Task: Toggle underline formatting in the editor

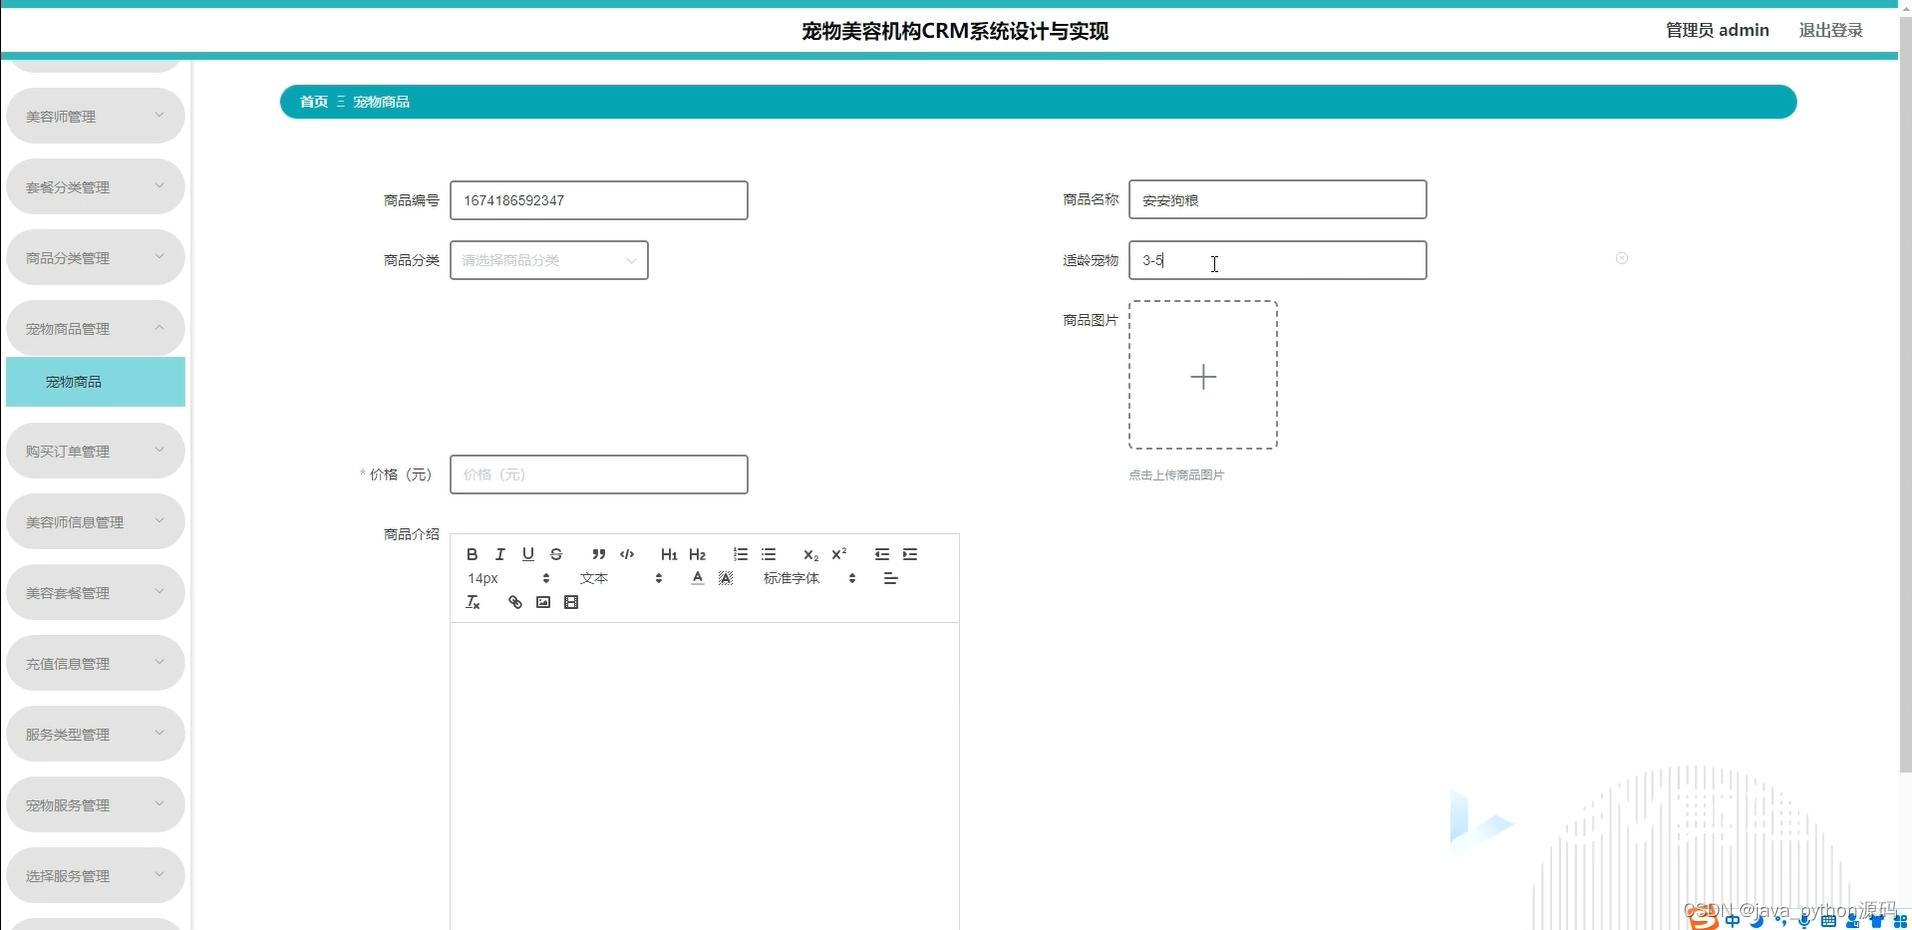Action: coord(528,554)
